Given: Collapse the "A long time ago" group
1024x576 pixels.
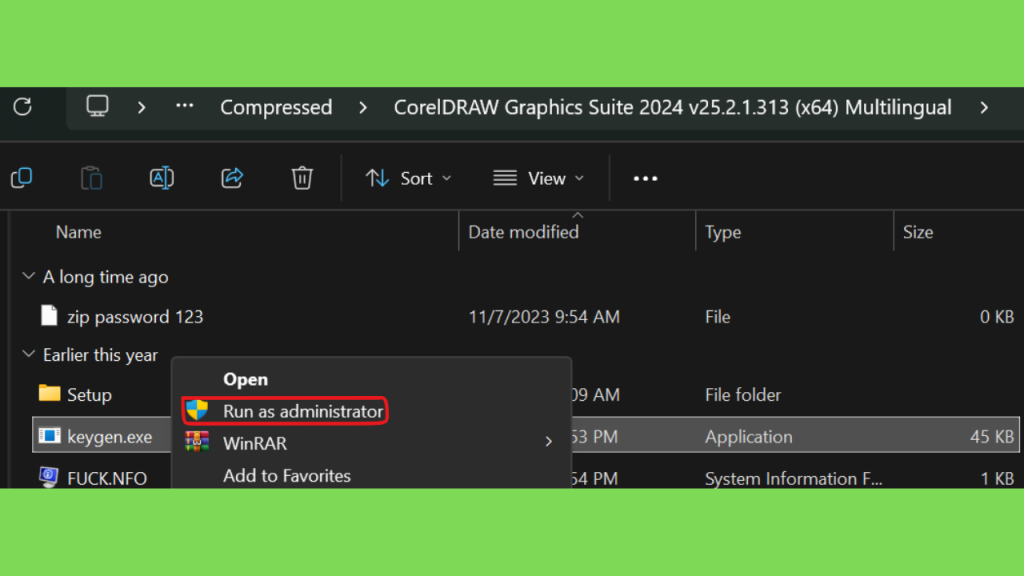Looking at the screenshot, I should pyautogui.click(x=28, y=277).
